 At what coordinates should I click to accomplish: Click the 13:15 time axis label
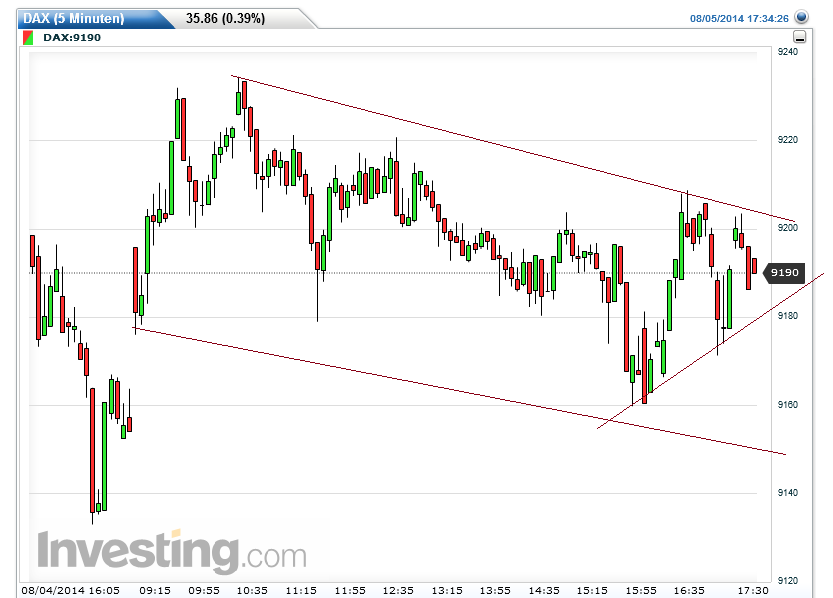tap(447, 591)
